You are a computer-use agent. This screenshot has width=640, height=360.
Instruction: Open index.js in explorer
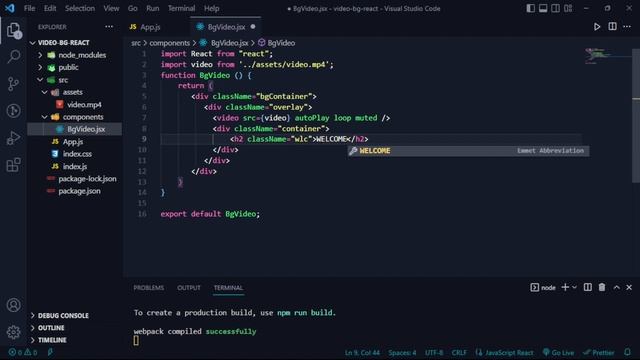pyautogui.click(x=75, y=167)
